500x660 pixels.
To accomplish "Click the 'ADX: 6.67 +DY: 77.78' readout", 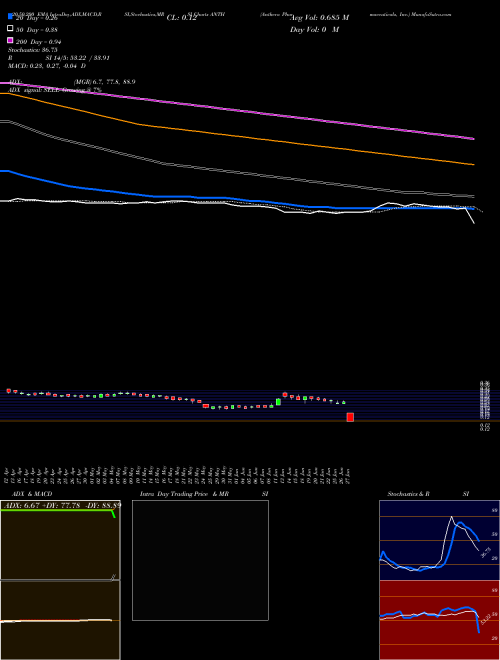I will pyautogui.click(x=62, y=505).
